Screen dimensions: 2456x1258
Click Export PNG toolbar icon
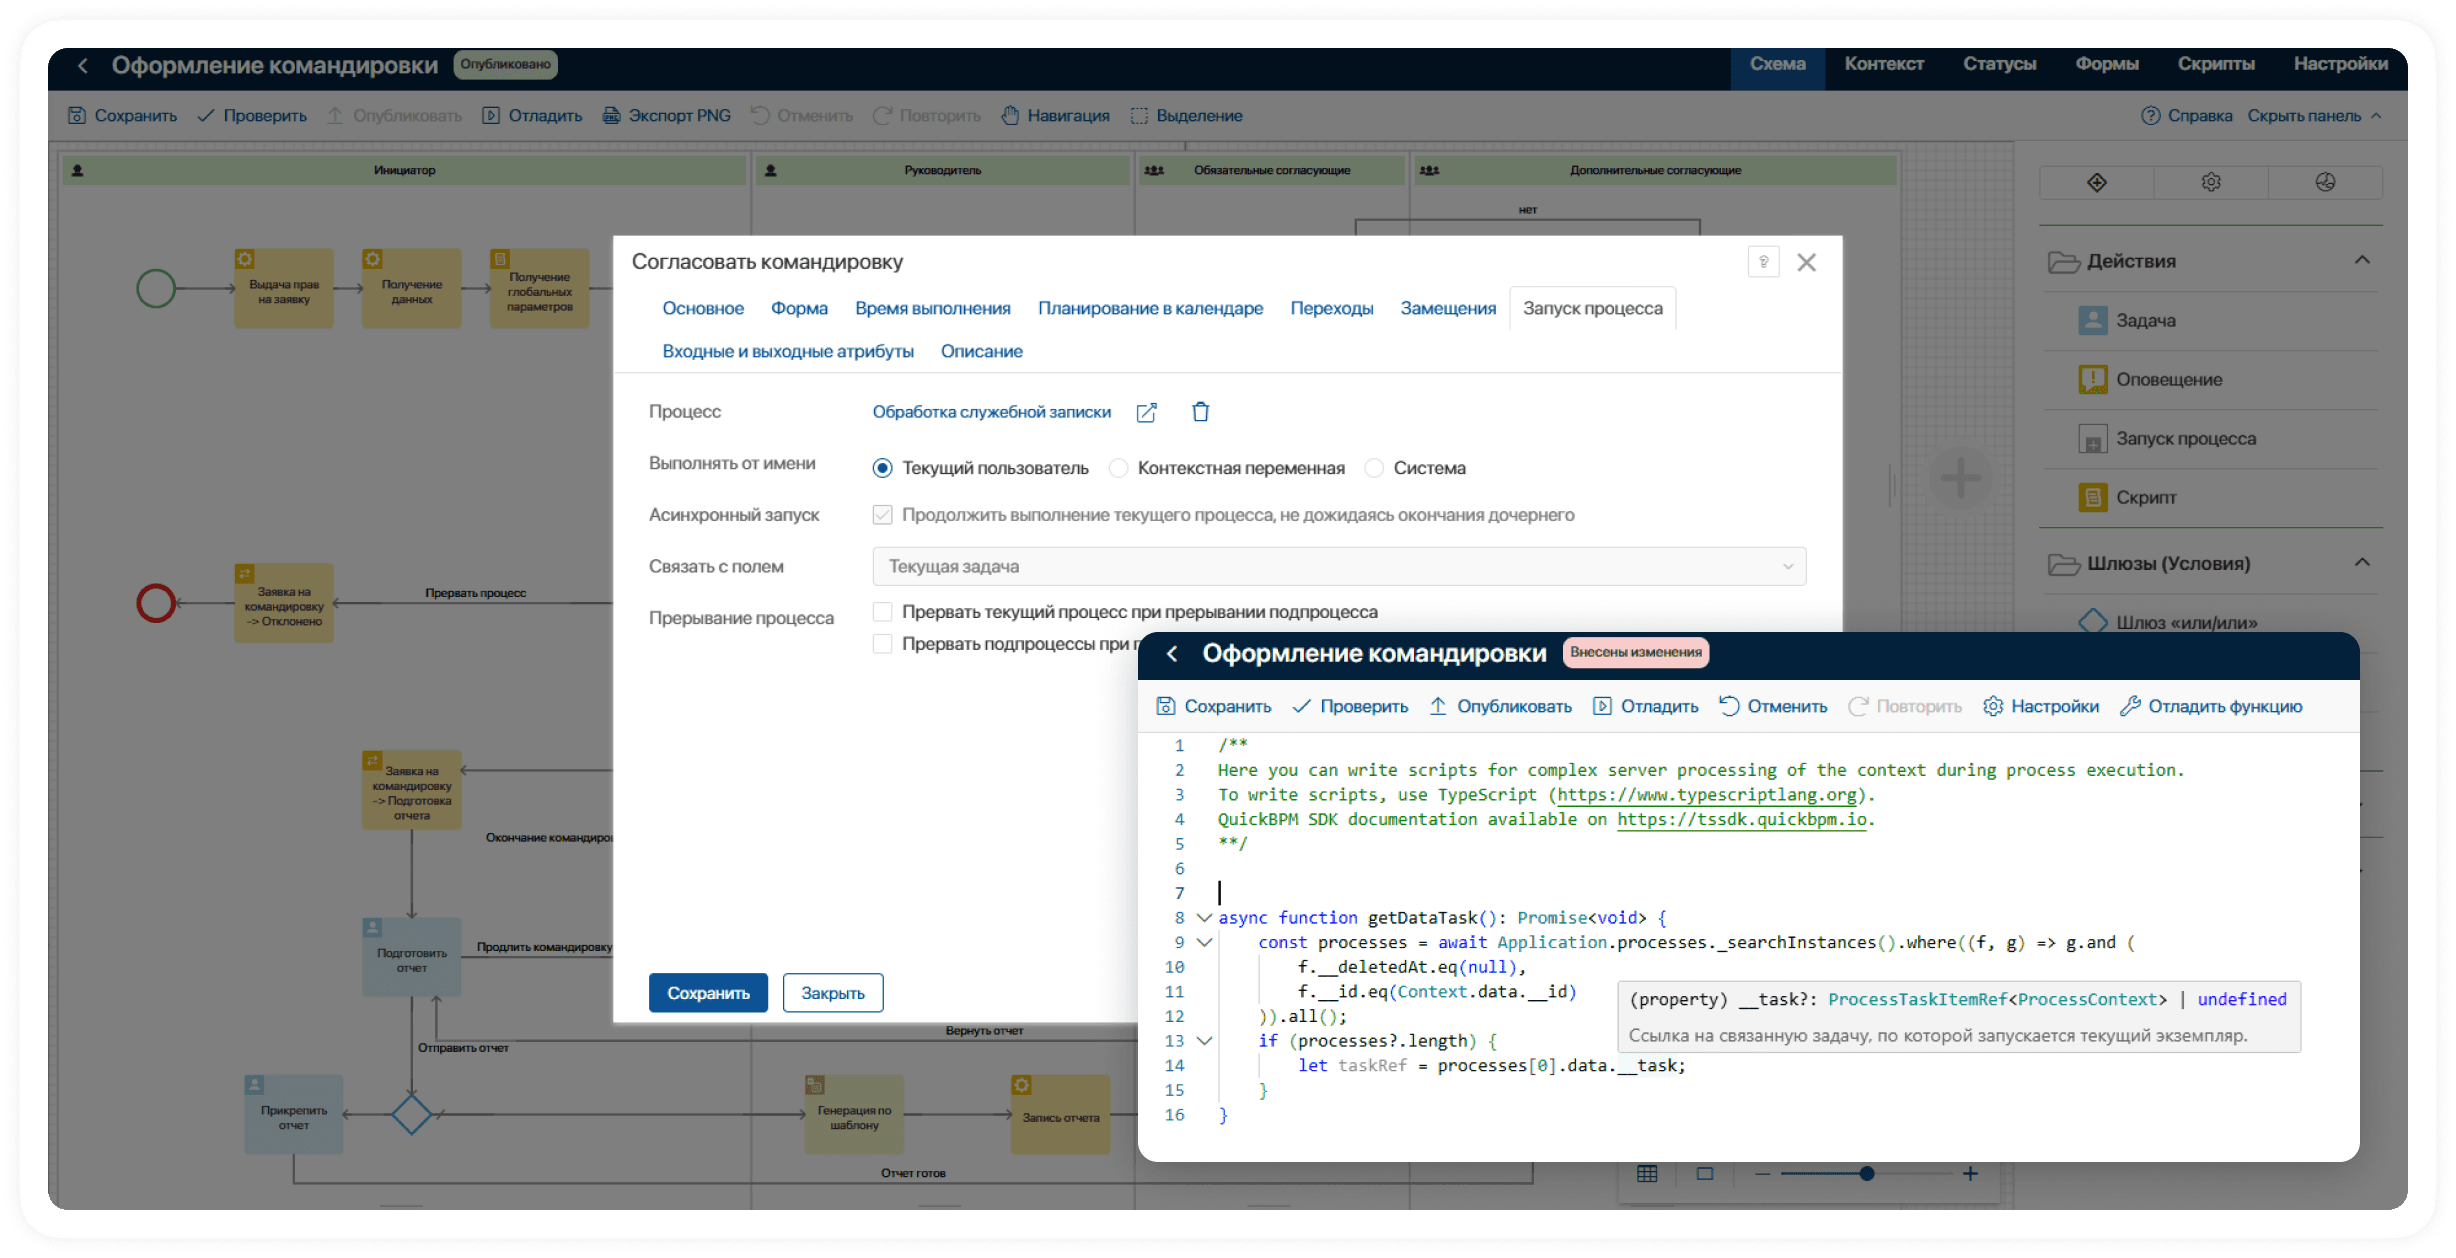tap(611, 116)
